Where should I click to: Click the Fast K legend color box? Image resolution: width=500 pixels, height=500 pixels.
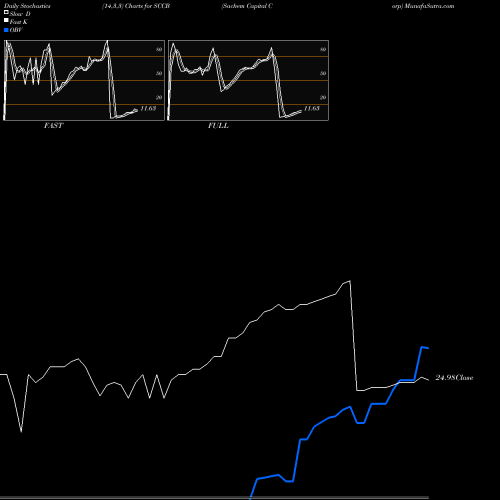6,20
